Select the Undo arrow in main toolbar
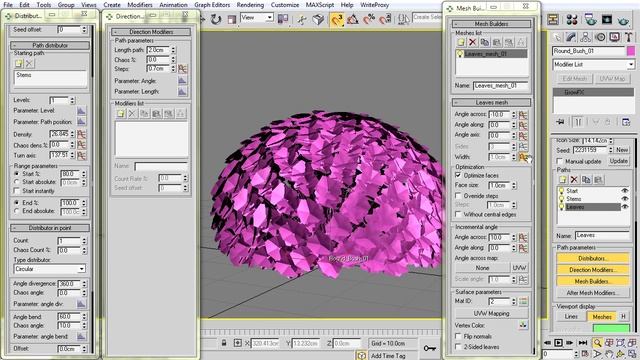Viewport: 640px width, 360px height. (216, 19)
